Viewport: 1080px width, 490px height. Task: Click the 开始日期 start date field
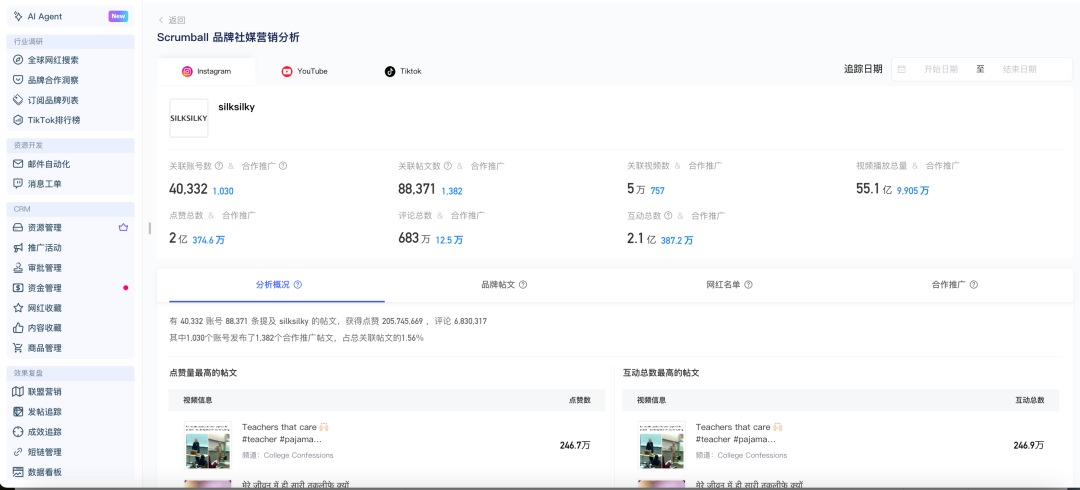tap(941, 69)
